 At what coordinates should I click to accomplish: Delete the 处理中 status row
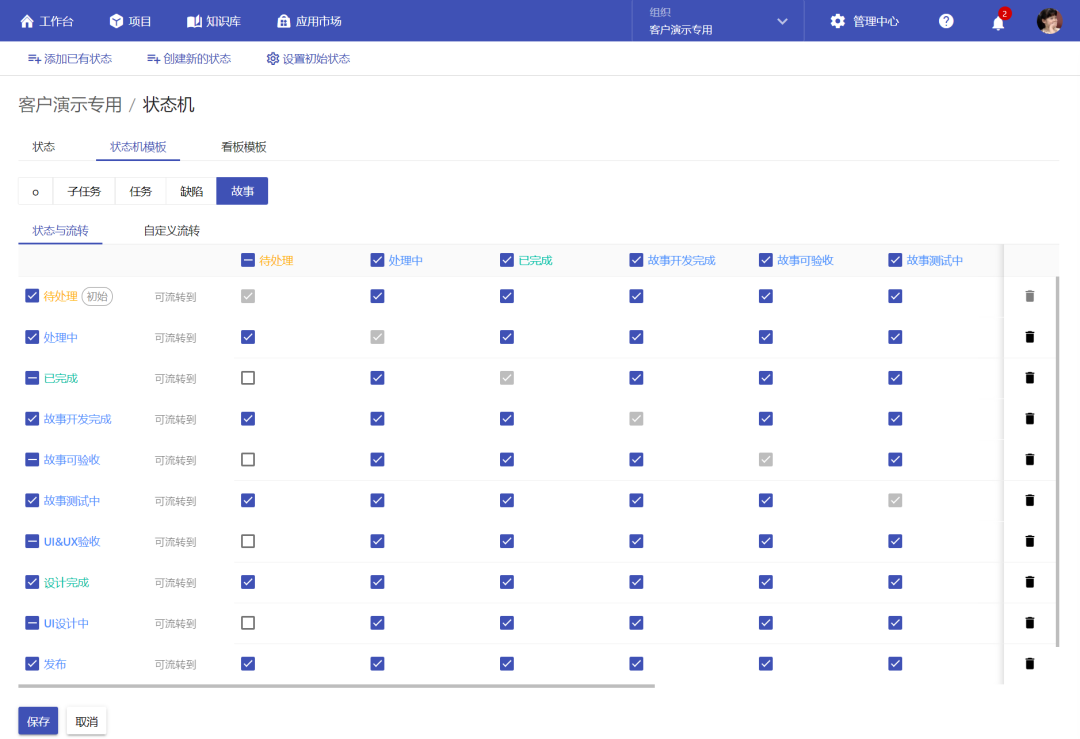tap(1030, 337)
